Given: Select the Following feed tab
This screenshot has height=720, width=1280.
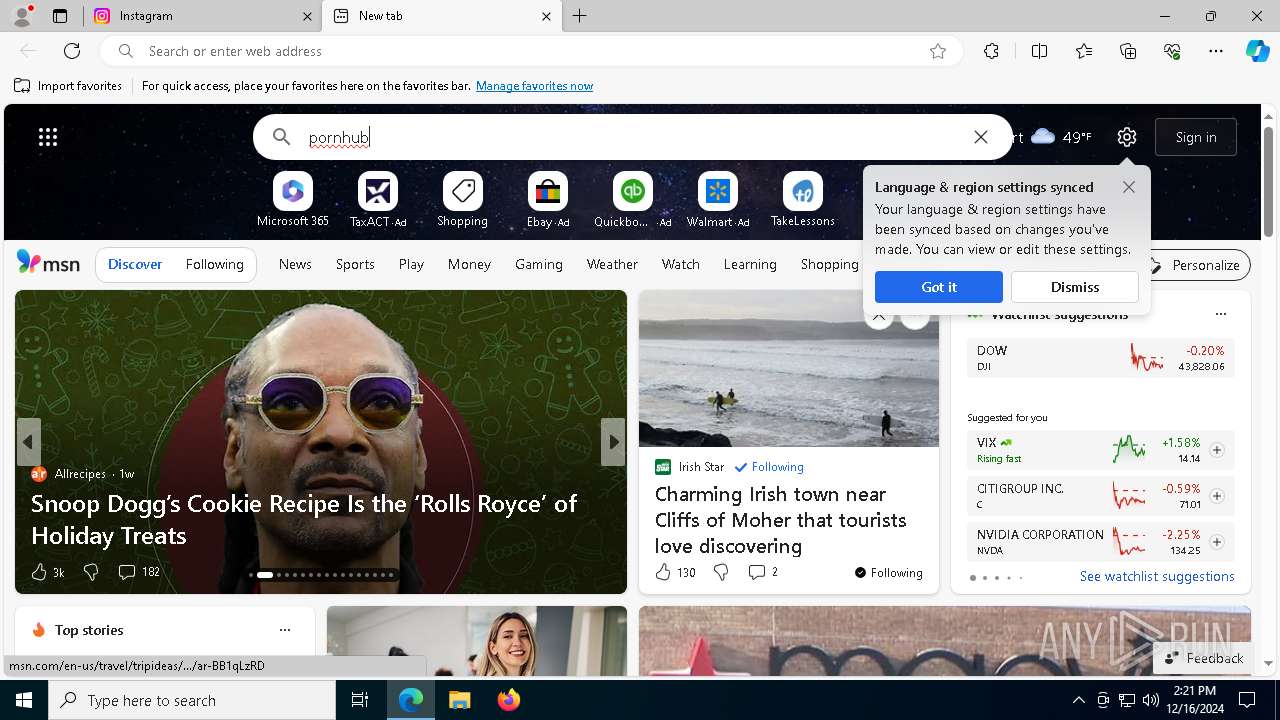Looking at the screenshot, I should point(214,264).
